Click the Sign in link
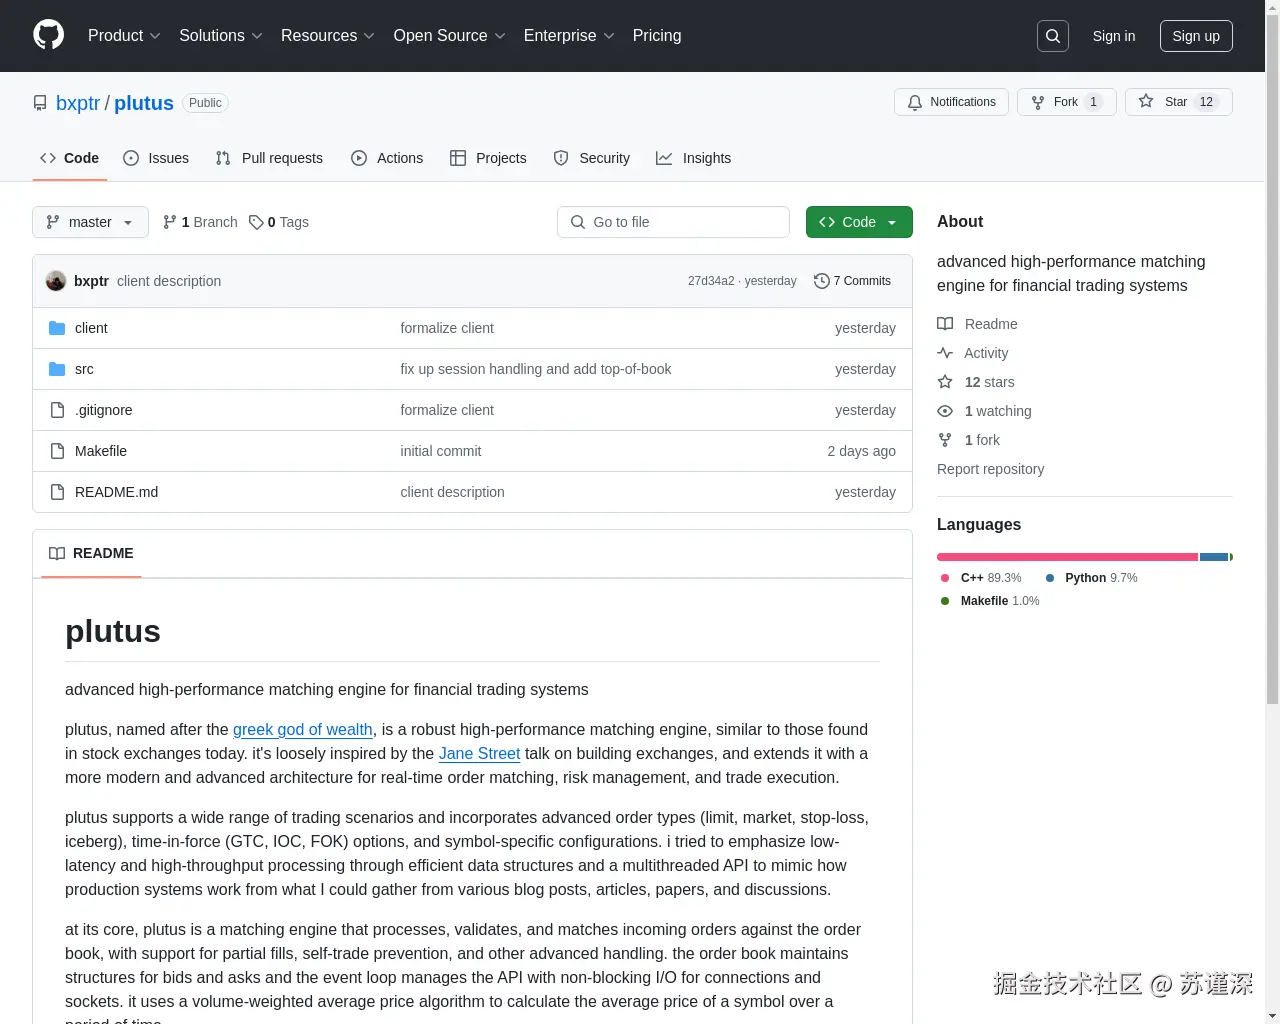This screenshot has height=1024, width=1280. coord(1114,36)
